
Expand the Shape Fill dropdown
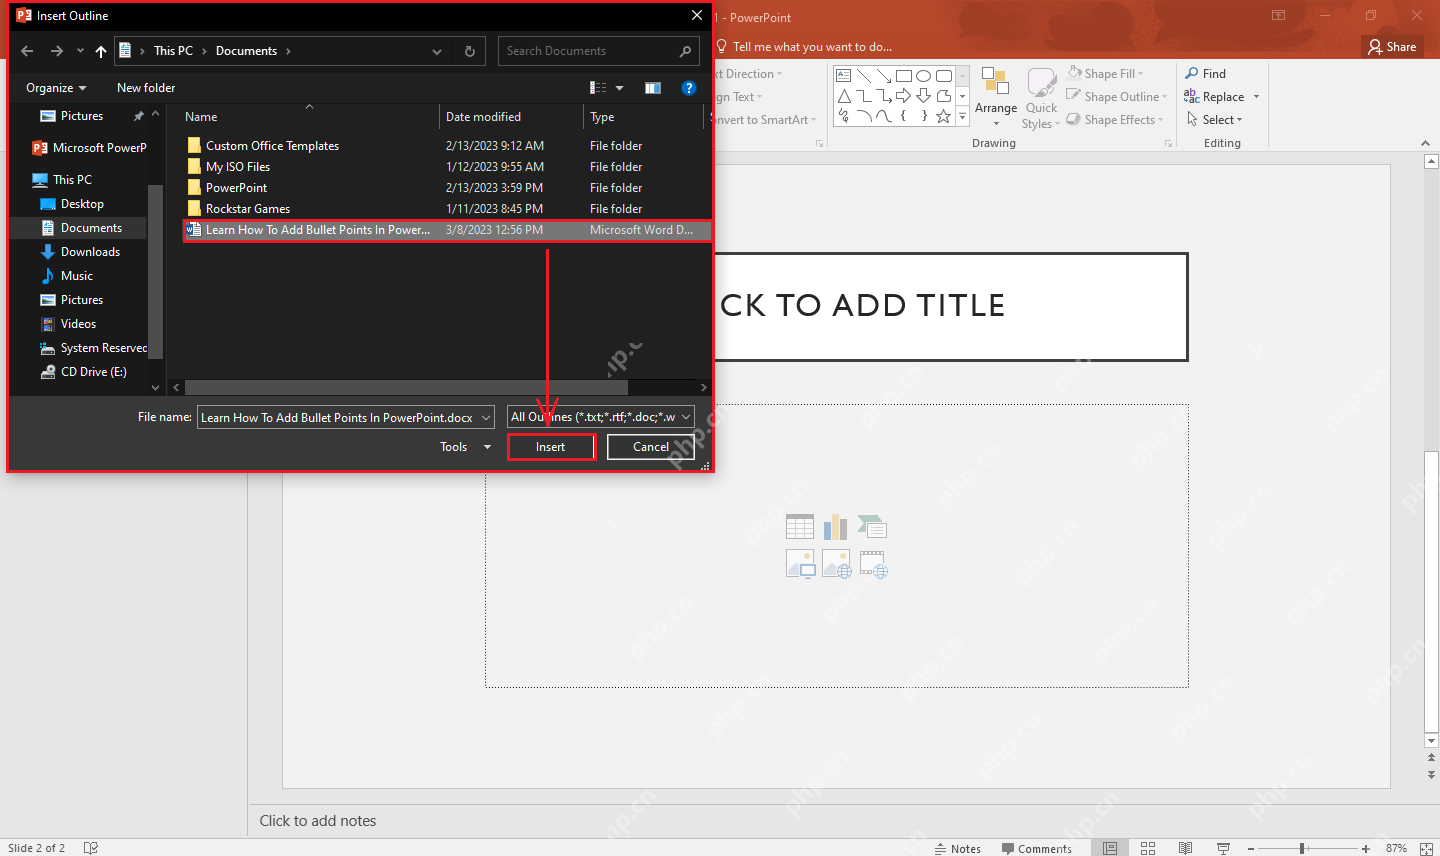1139,74
